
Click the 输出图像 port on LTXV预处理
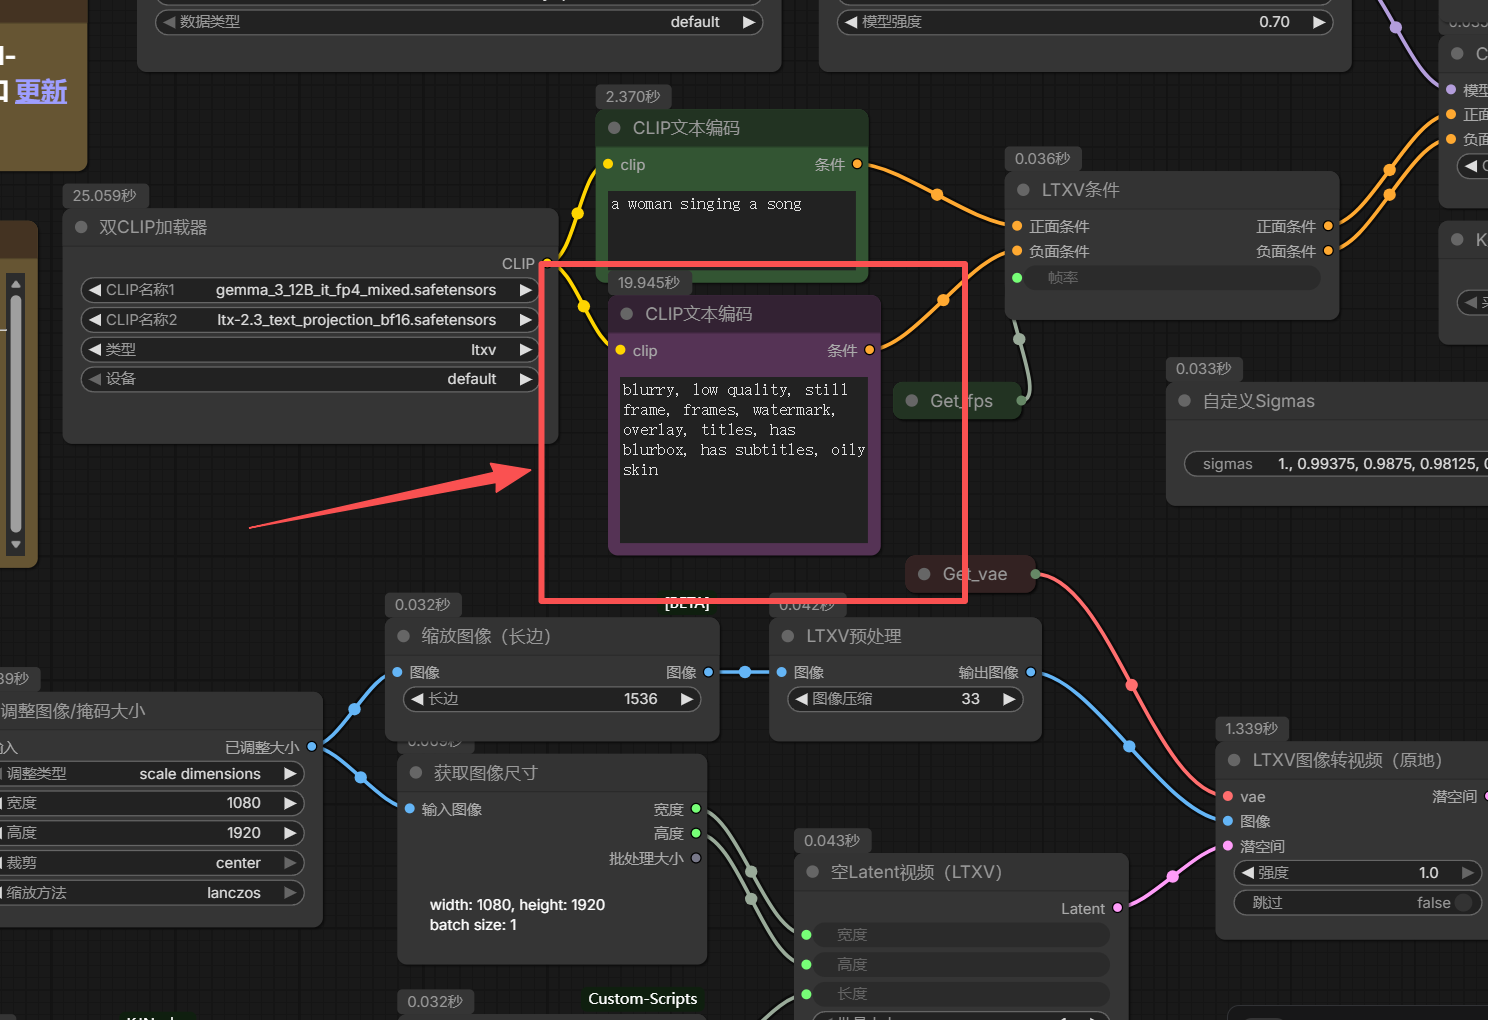pyautogui.click(x=1031, y=672)
